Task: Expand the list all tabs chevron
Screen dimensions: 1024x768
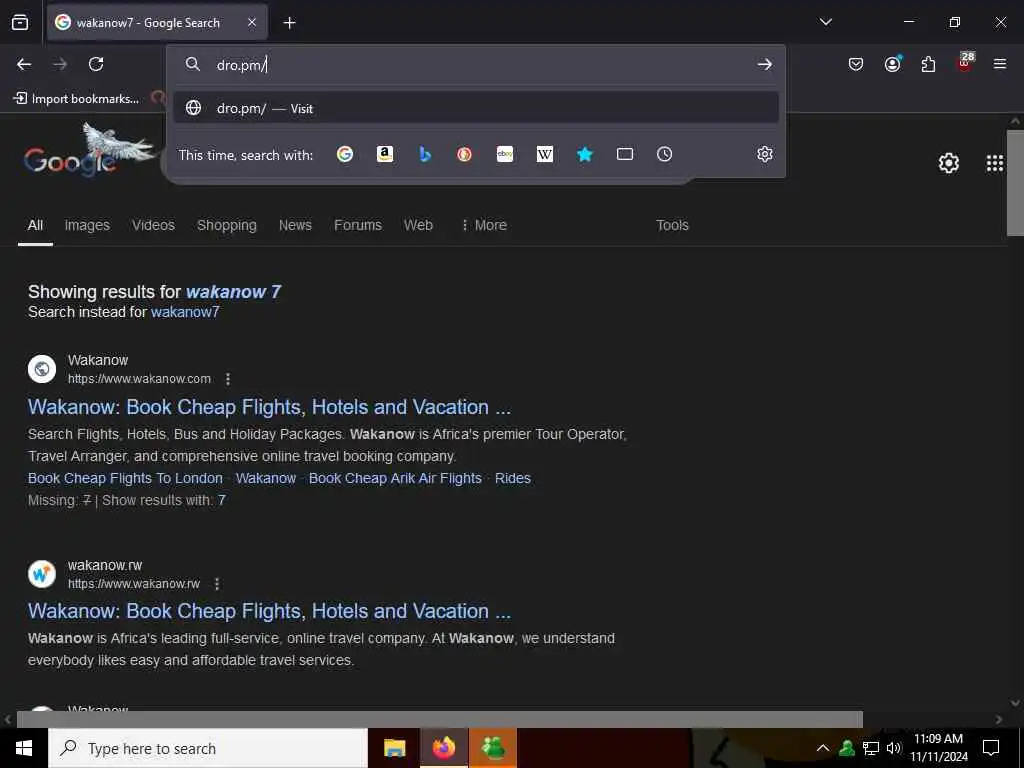Action: click(825, 22)
